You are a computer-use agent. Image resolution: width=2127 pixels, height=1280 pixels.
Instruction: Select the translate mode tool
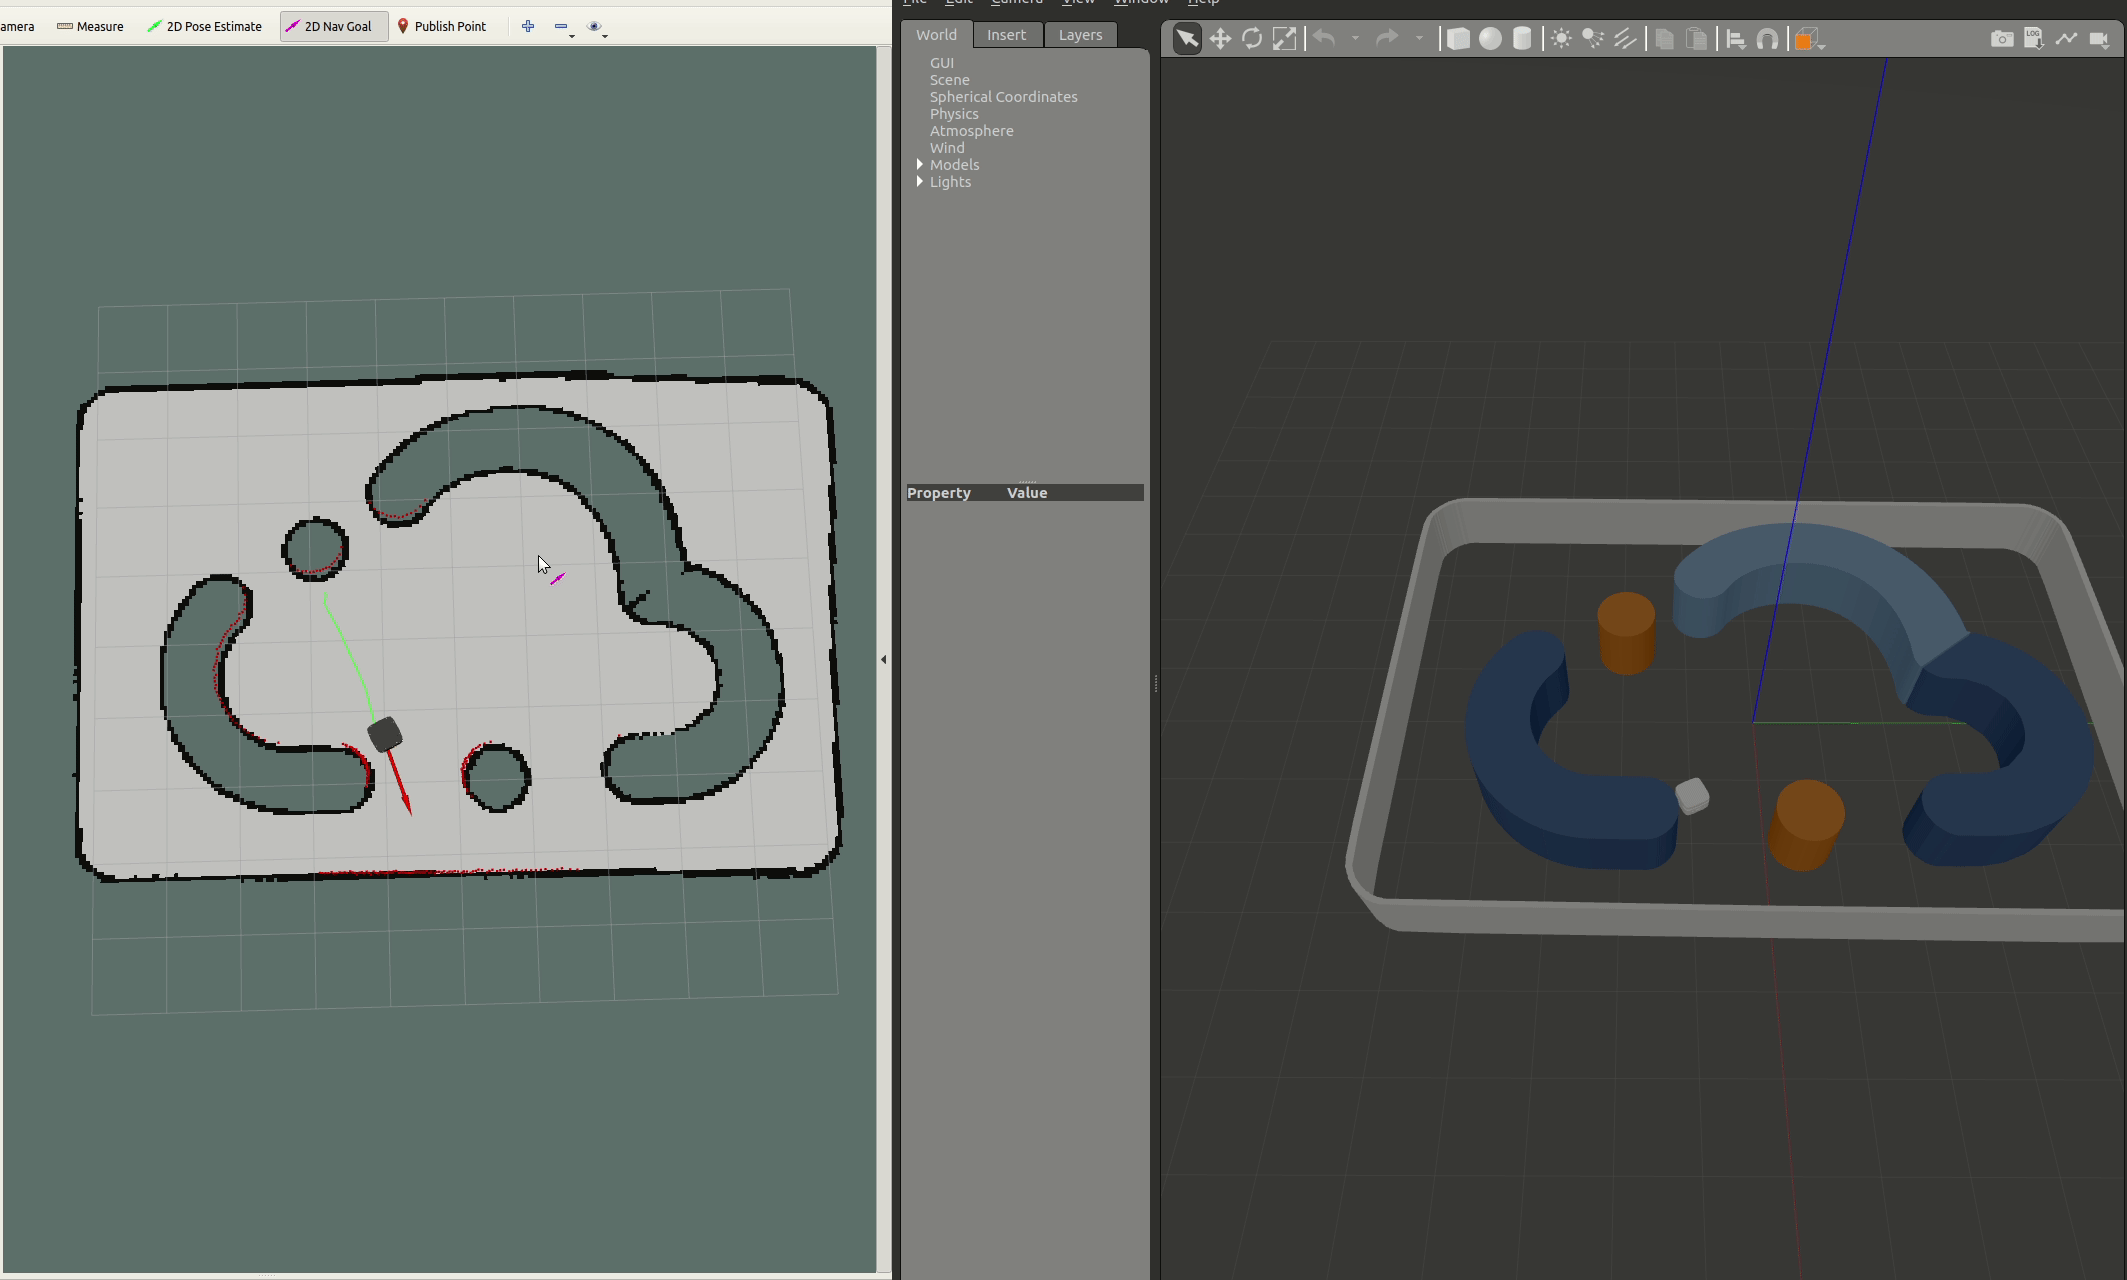(1220, 39)
